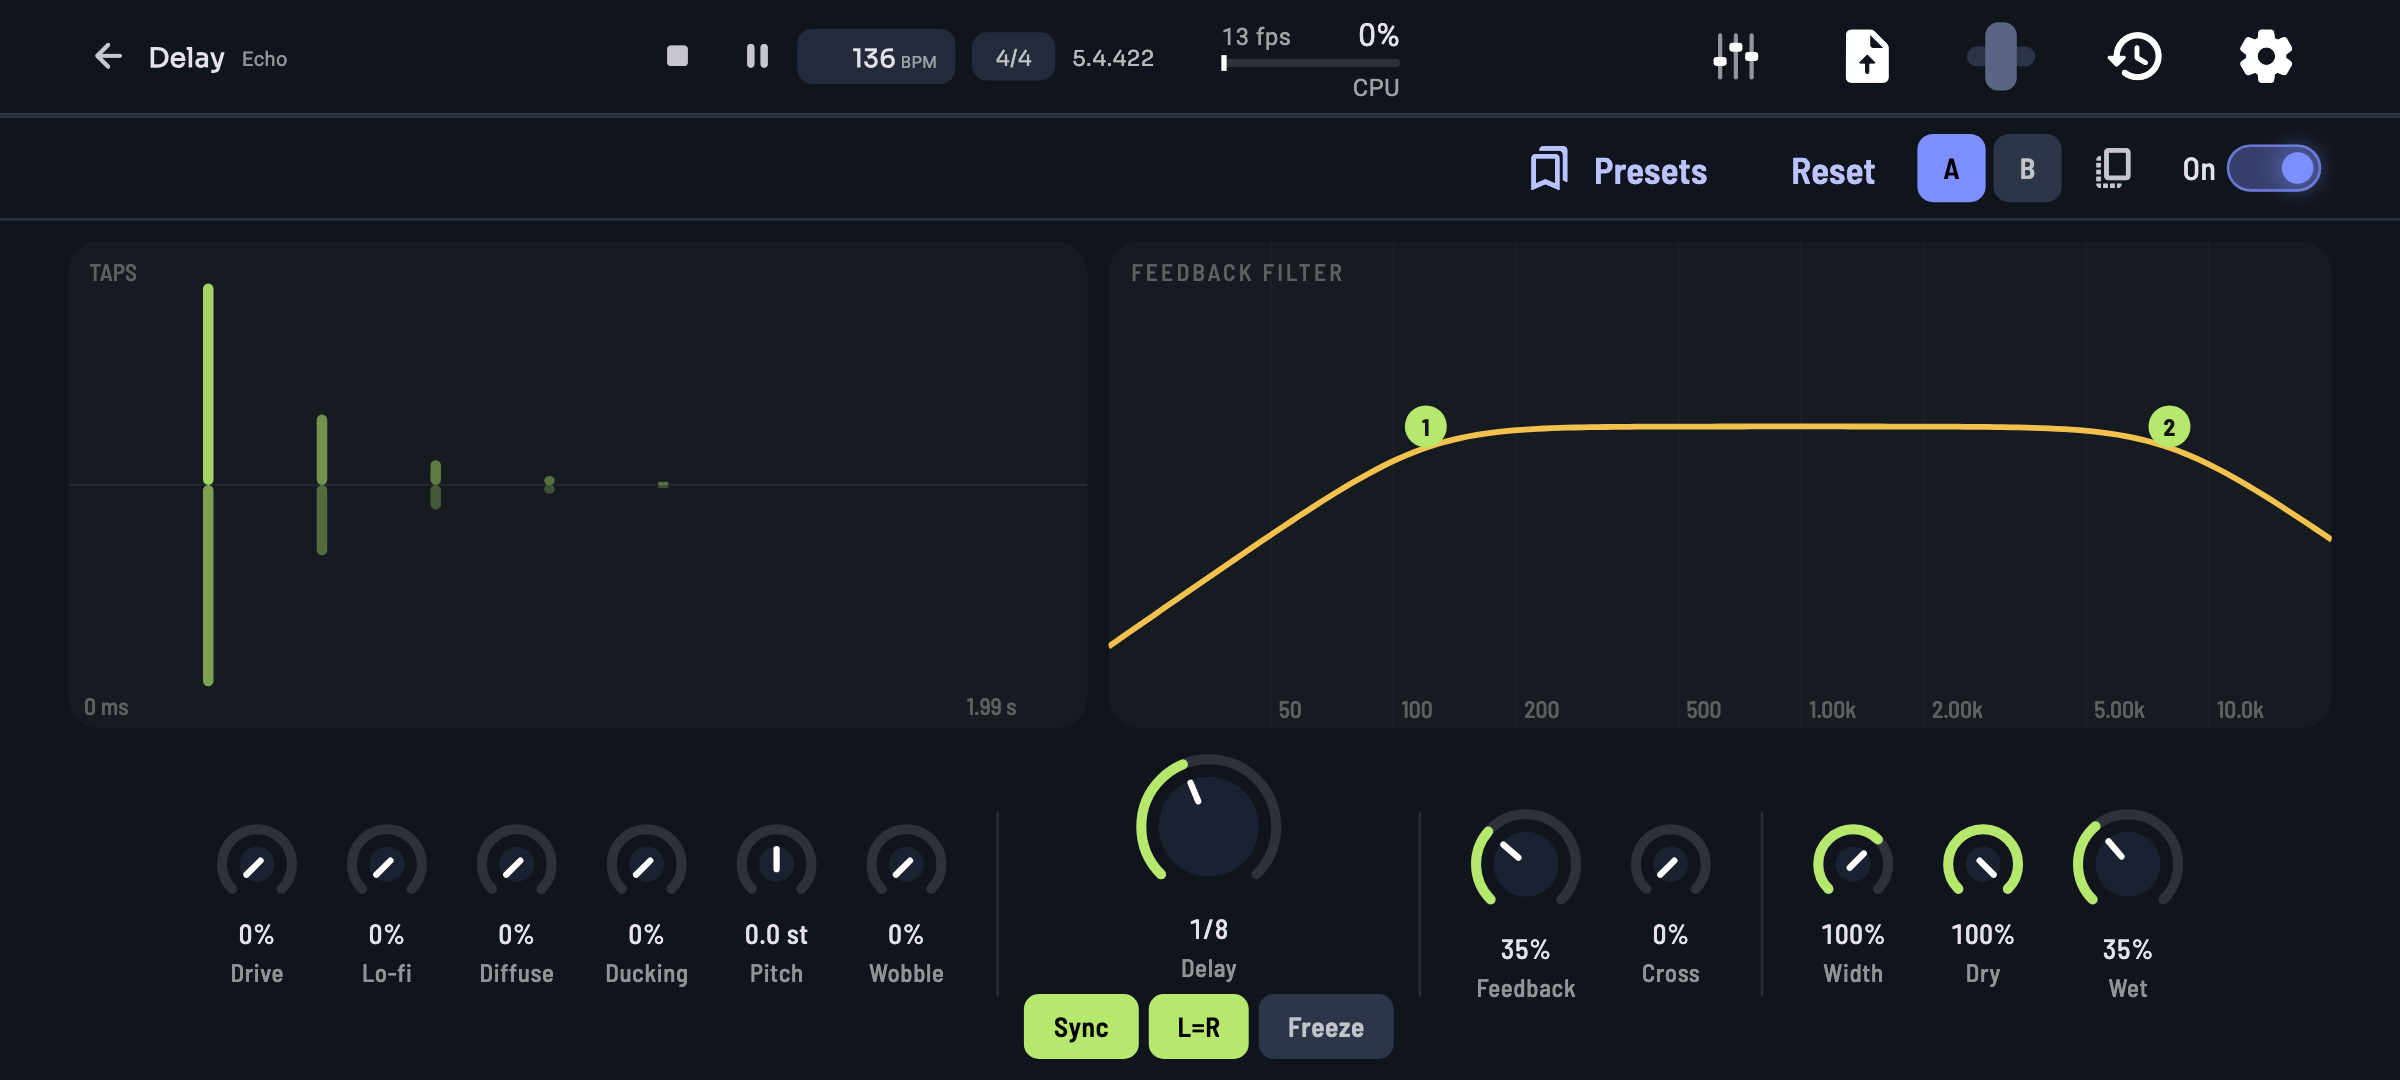Select the 136 BPM tempo field
2400x1080 pixels.
pos(876,57)
